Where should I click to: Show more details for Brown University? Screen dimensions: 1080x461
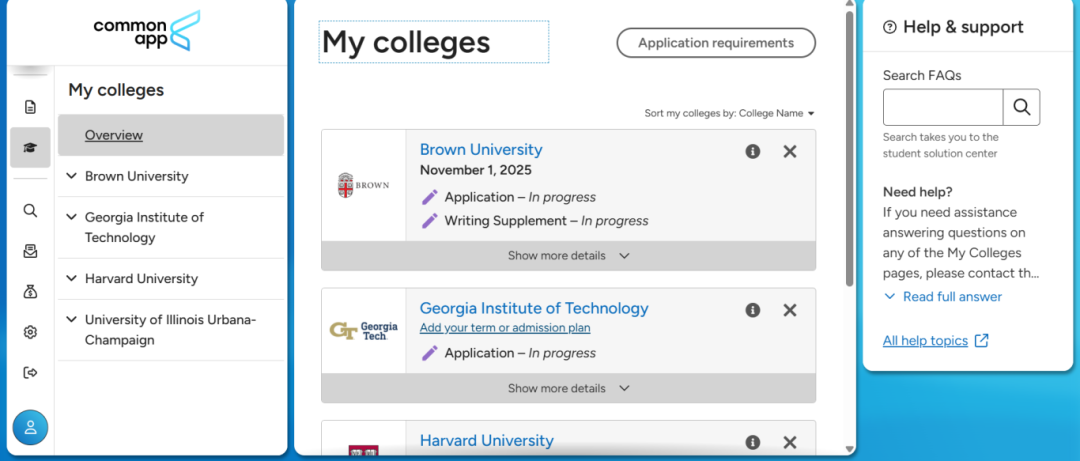tap(569, 256)
